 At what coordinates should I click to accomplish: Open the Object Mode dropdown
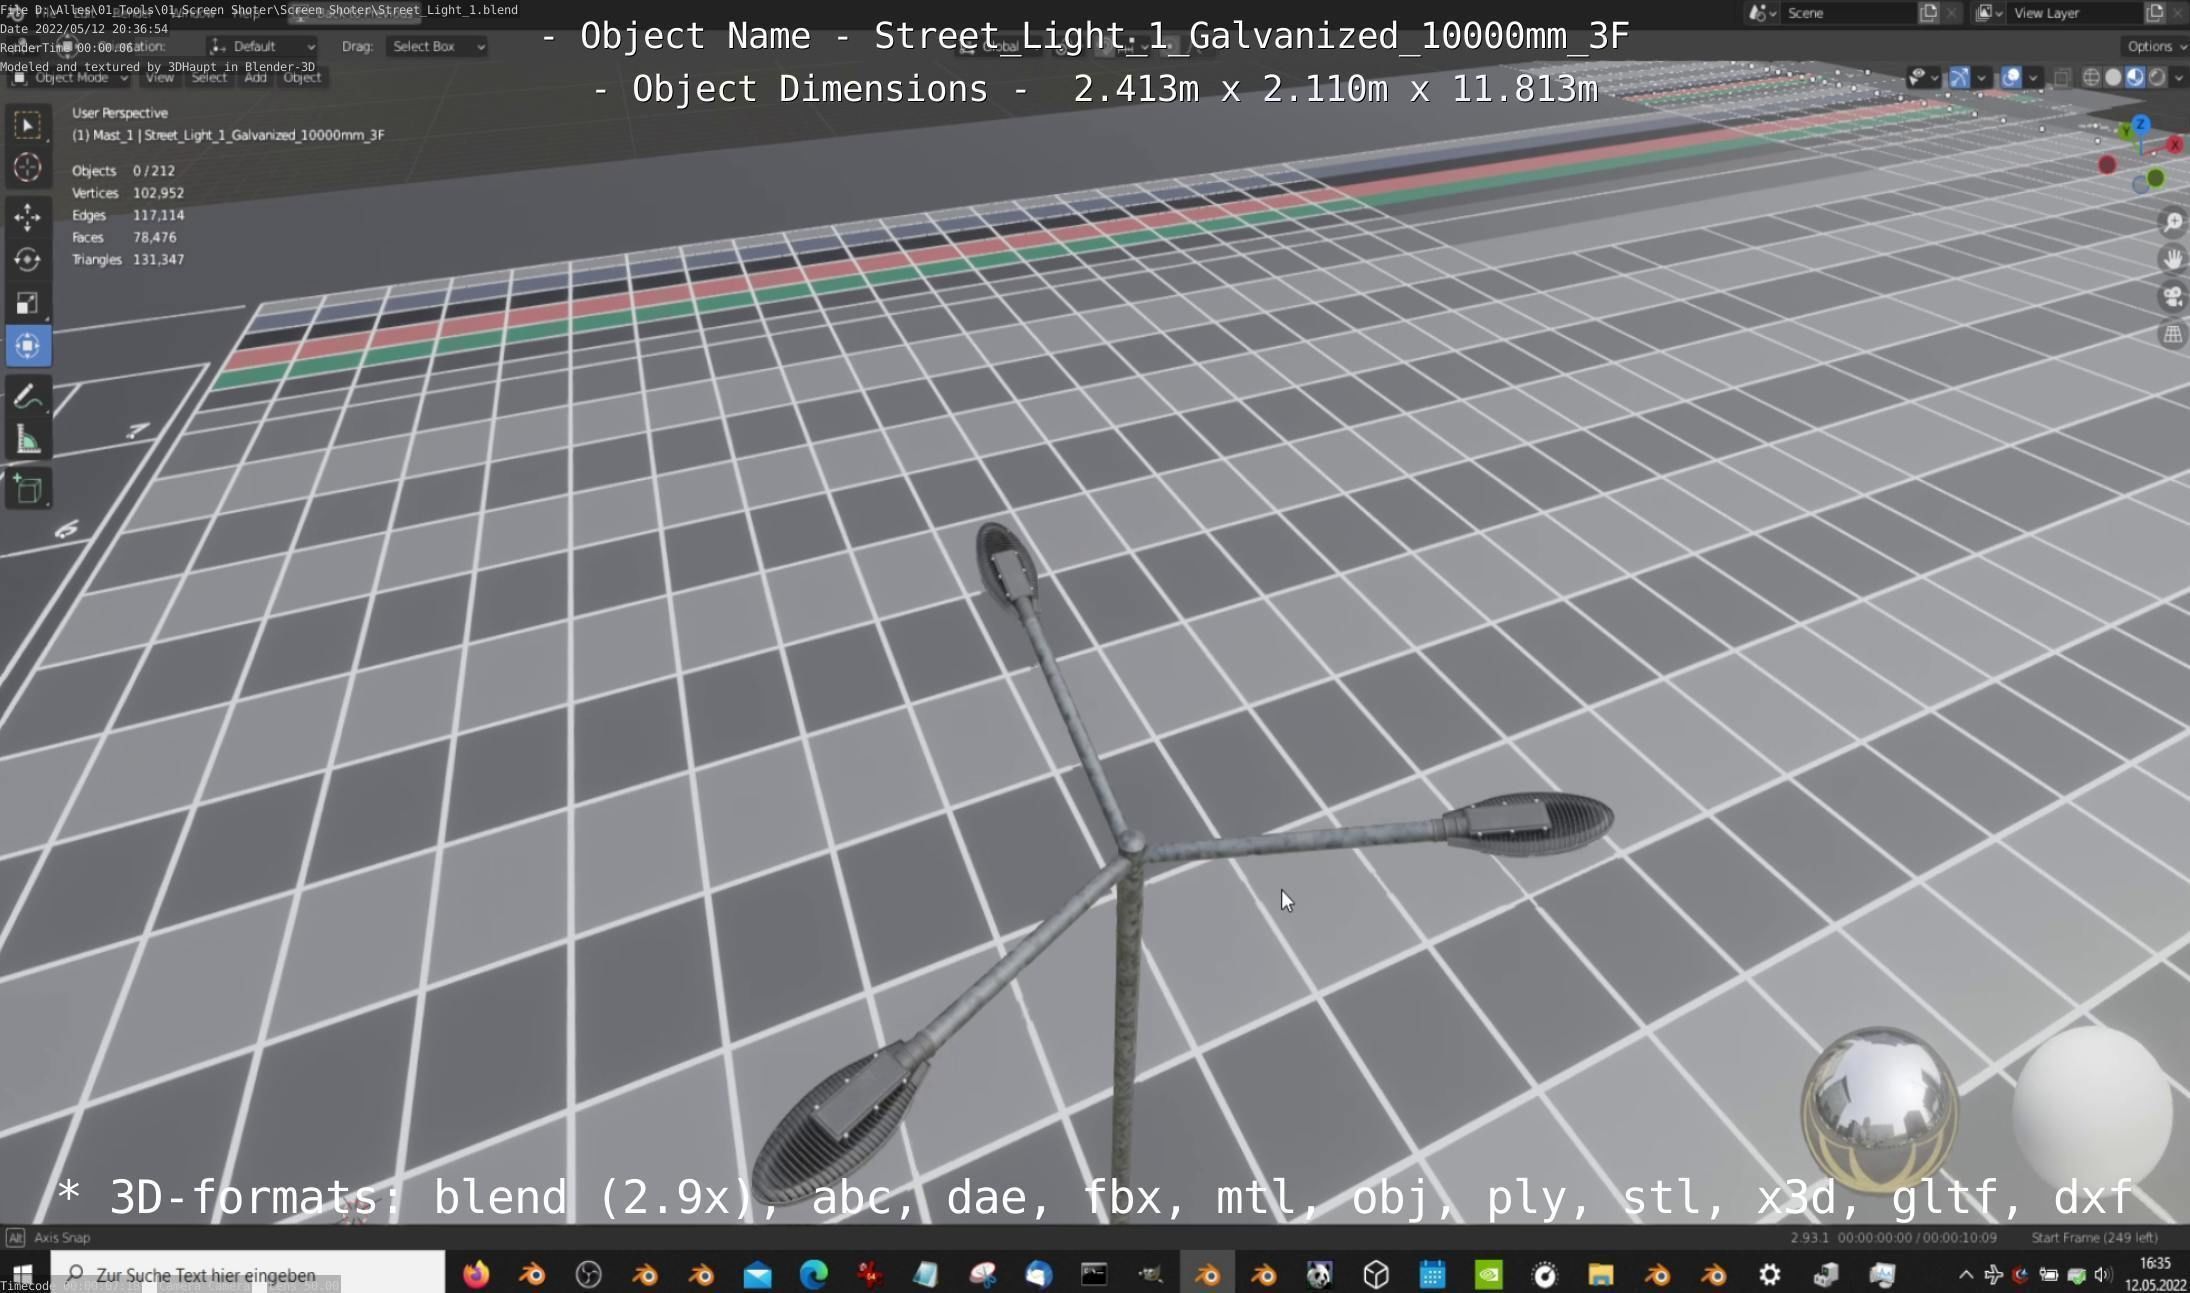click(x=70, y=77)
